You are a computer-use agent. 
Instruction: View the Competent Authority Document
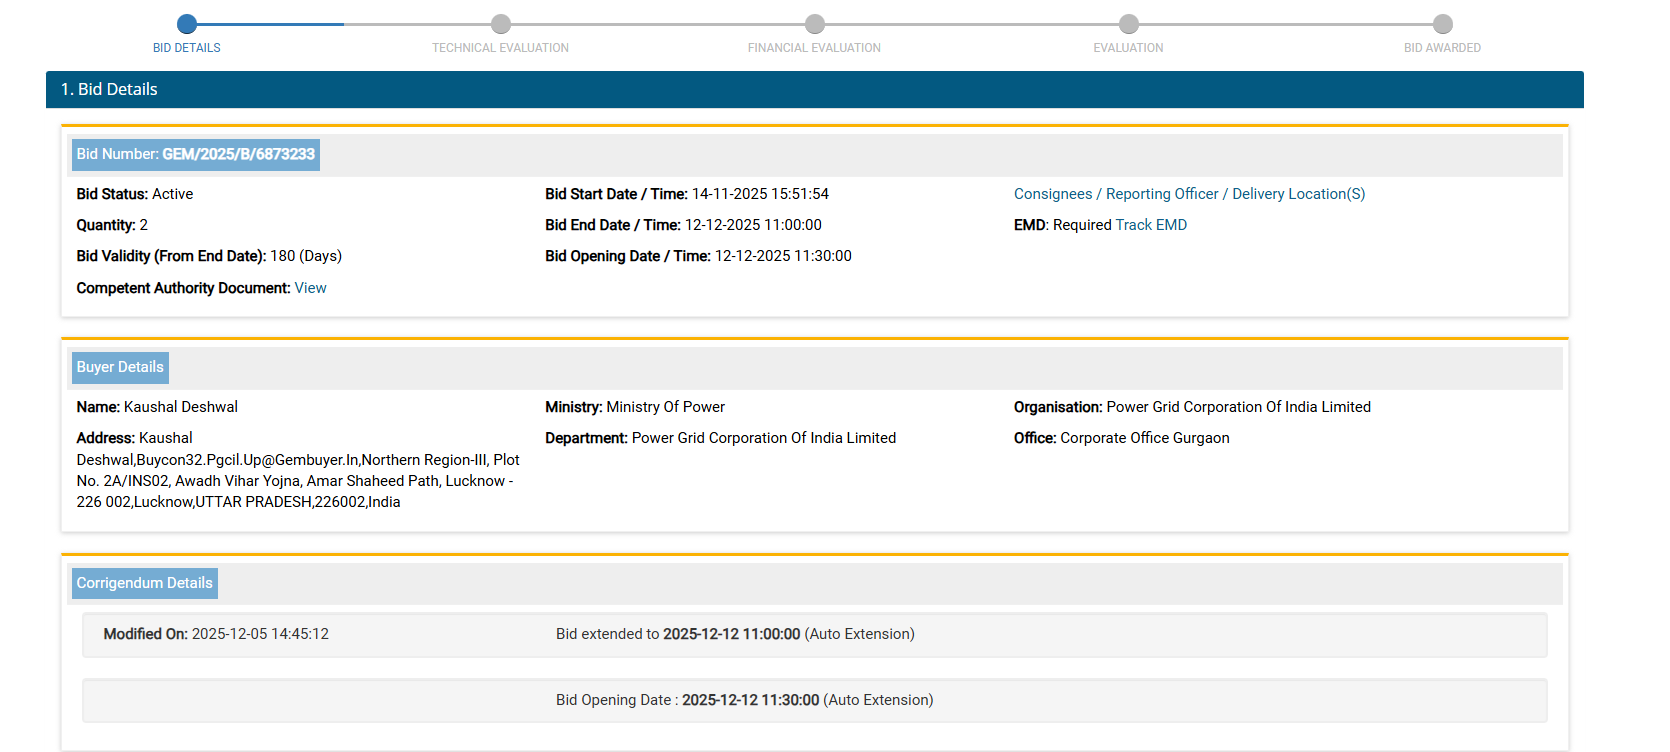point(310,288)
